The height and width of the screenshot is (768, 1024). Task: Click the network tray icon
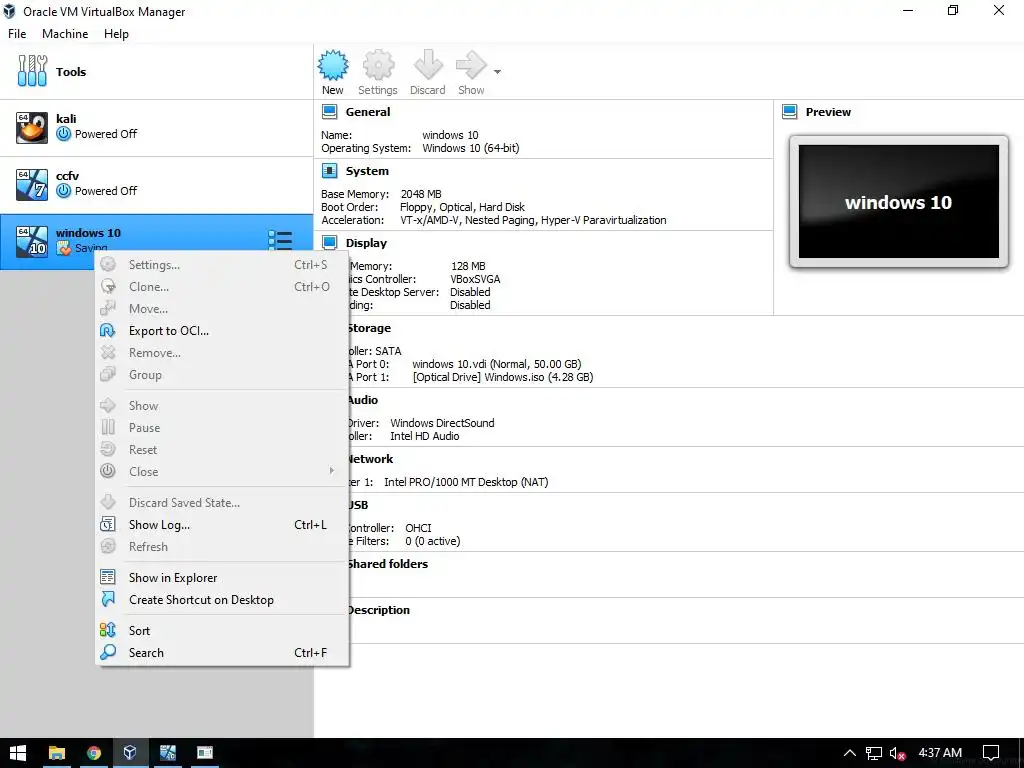tap(874, 753)
